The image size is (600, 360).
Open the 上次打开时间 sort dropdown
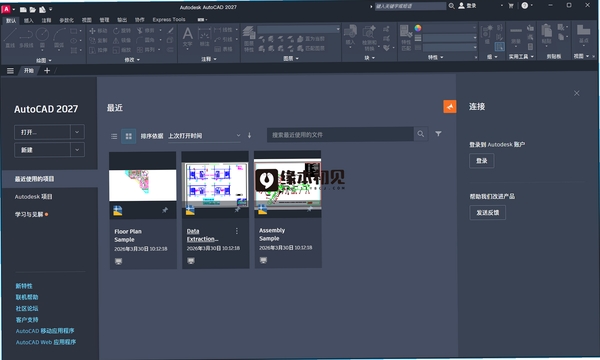tap(204, 136)
